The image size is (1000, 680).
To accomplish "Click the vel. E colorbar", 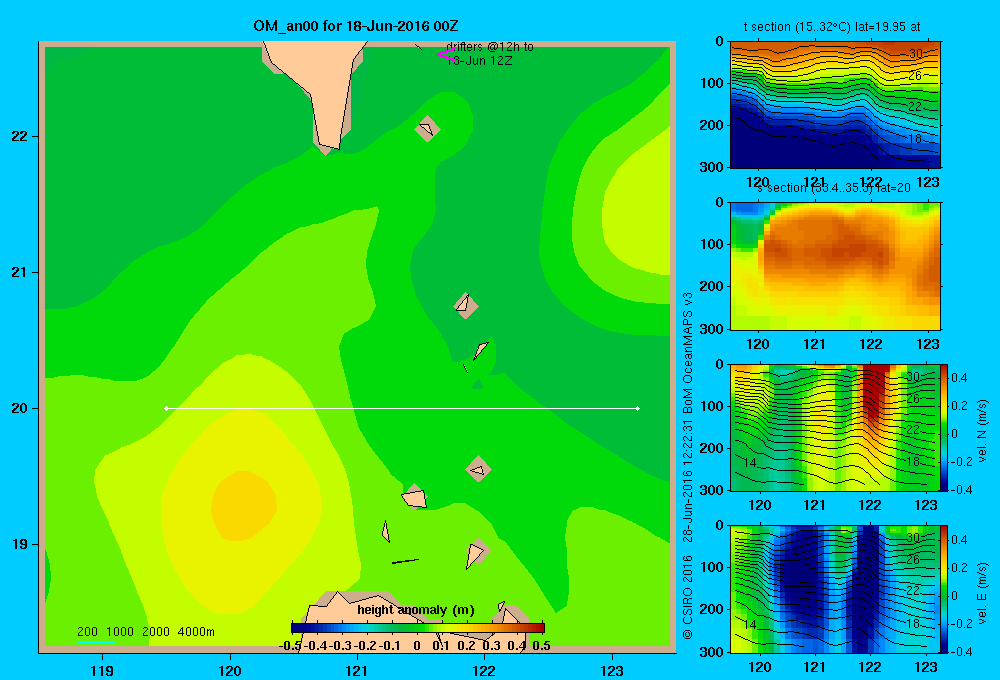I will [x=944, y=589].
